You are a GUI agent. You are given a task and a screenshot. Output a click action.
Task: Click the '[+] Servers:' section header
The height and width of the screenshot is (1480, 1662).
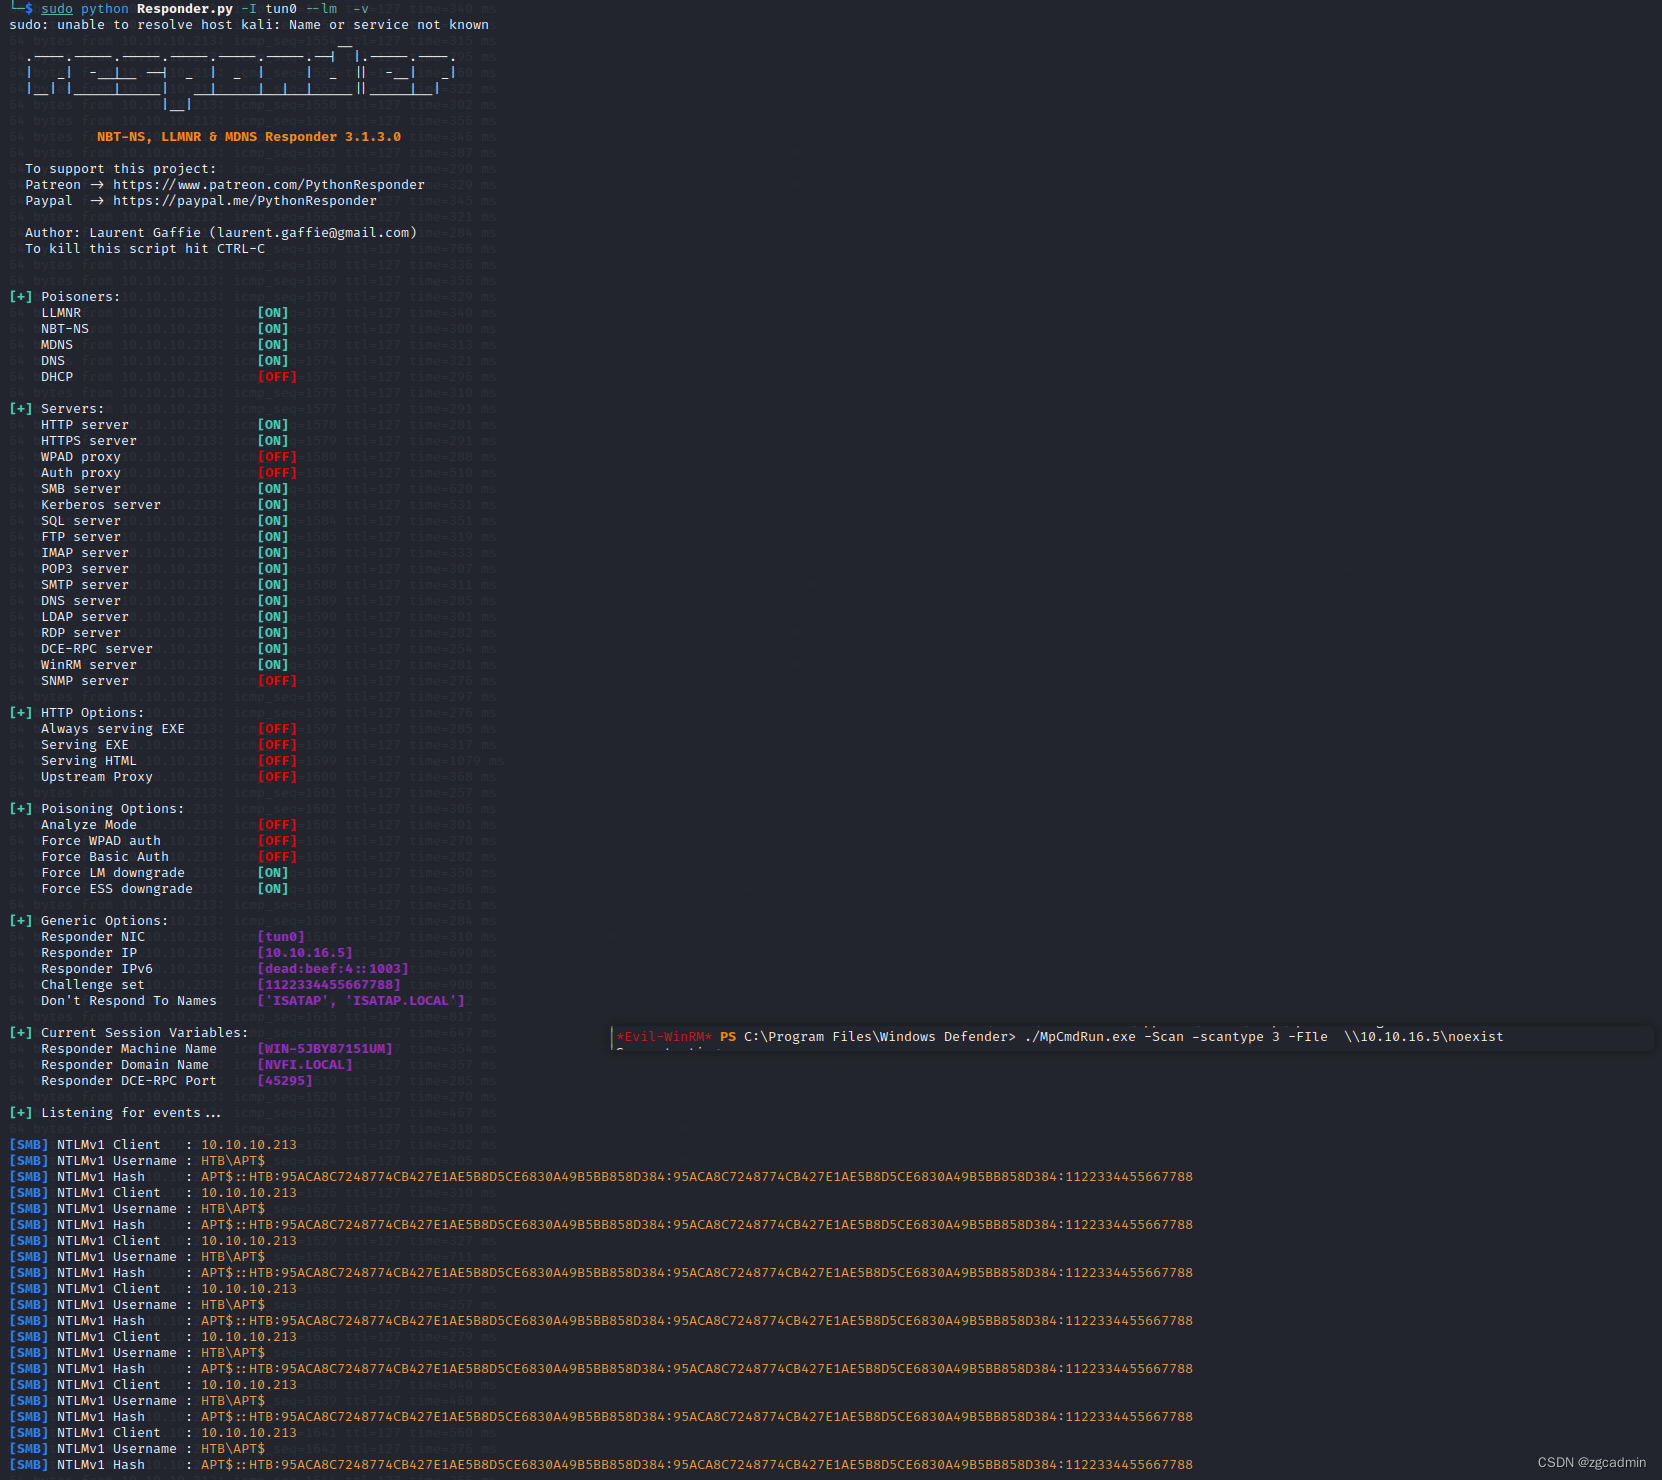[57, 409]
